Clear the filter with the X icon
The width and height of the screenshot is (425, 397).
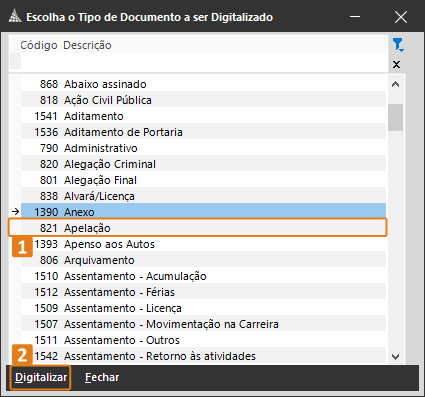396,64
